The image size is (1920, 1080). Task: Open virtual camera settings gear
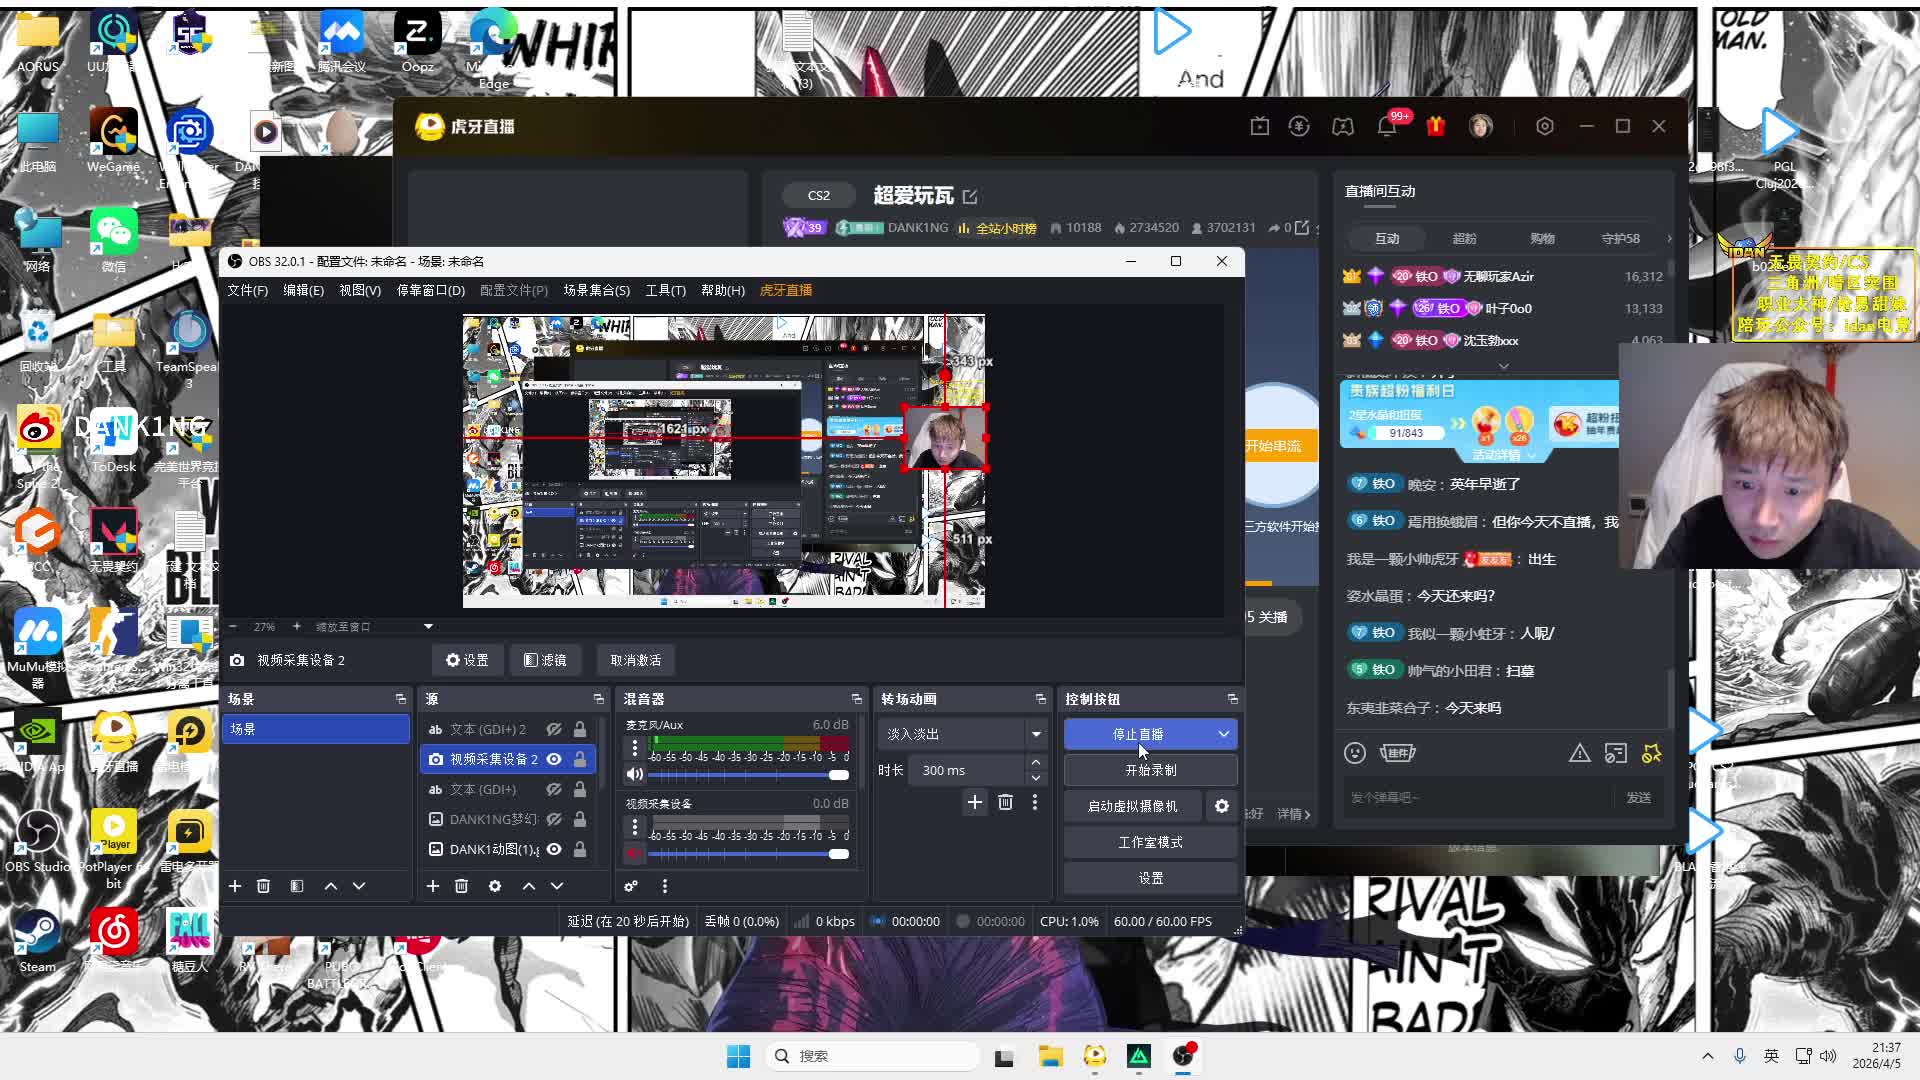1222,806
